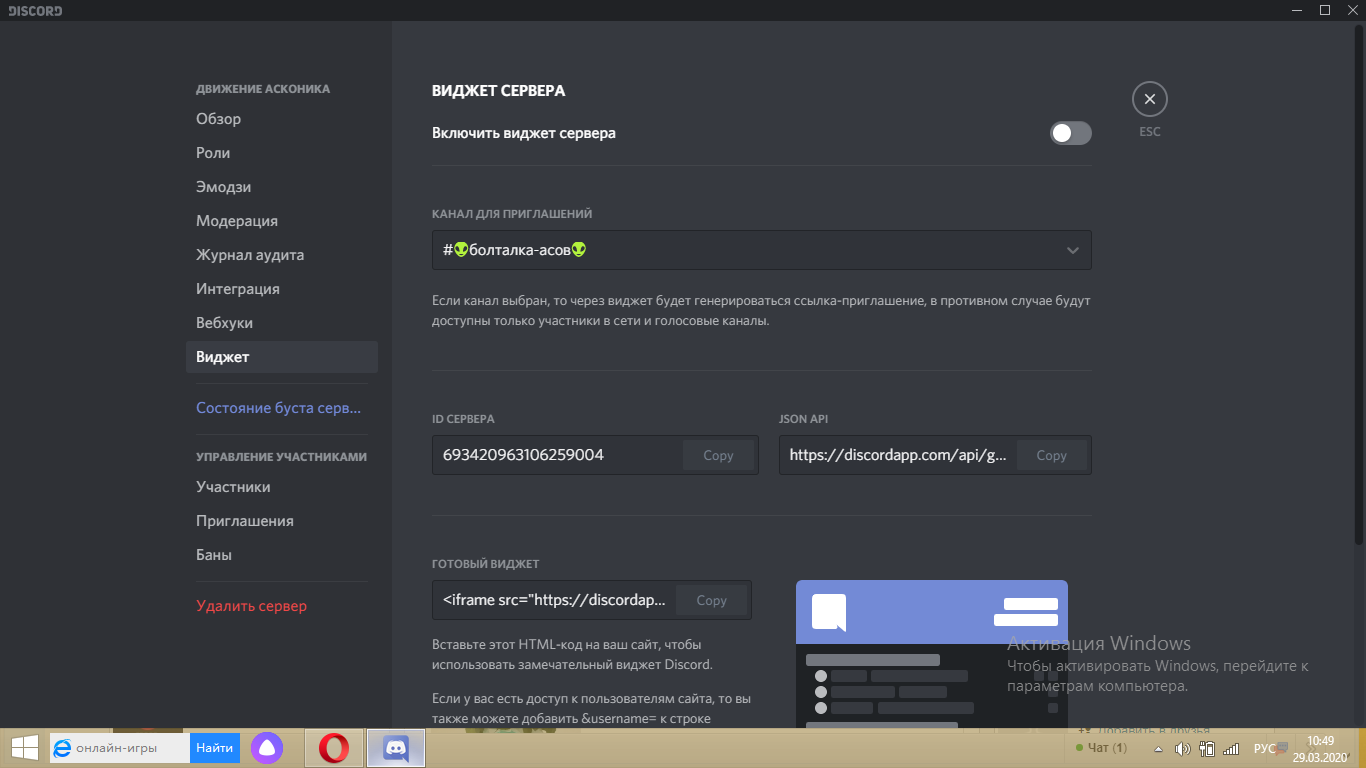
Task: Close settings with the ESC X button
Action: point(1150,99)
